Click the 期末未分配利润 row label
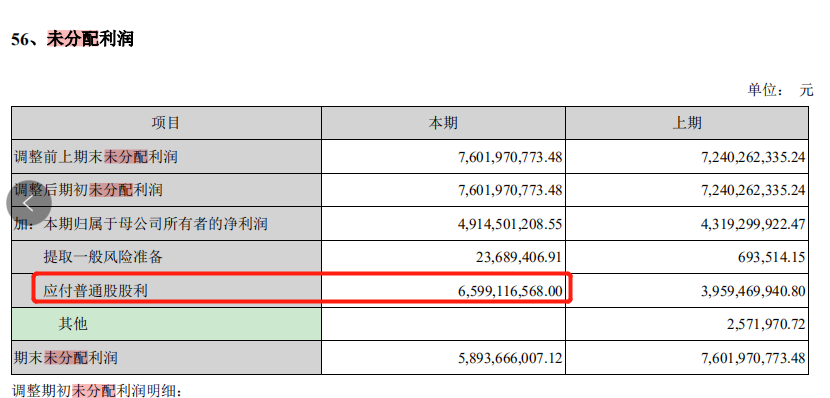Viewport: 830px width, 398px height. pyautogui.click(x=65, y=358)
